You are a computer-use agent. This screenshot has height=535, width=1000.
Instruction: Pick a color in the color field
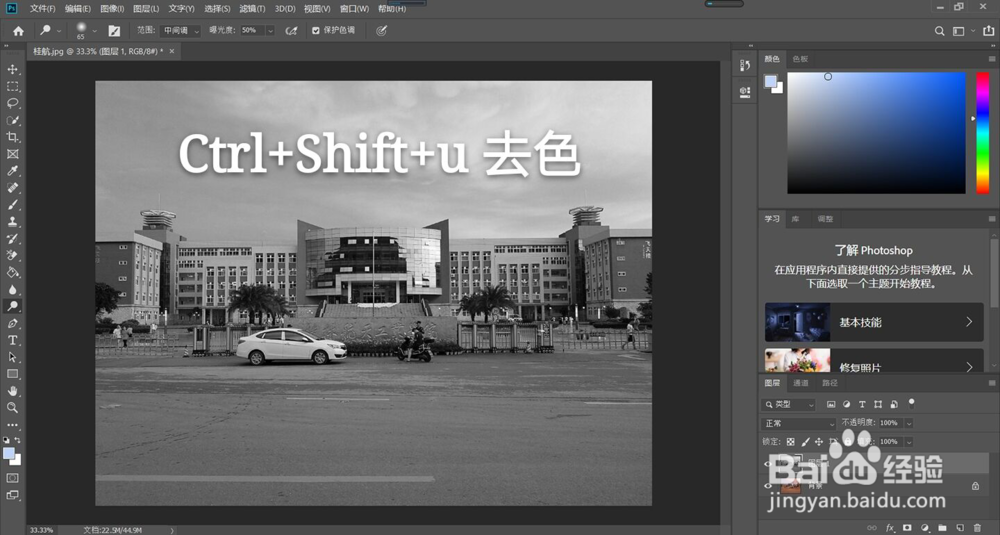point(876,133)
